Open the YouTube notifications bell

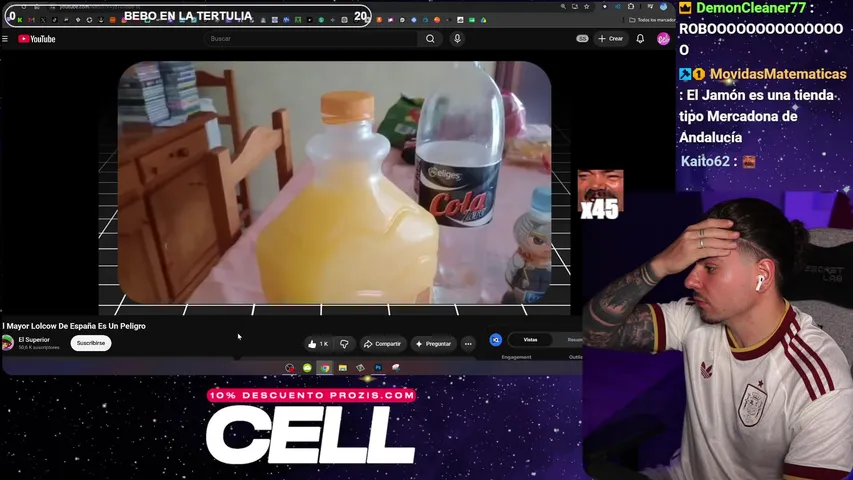(640, 39)
